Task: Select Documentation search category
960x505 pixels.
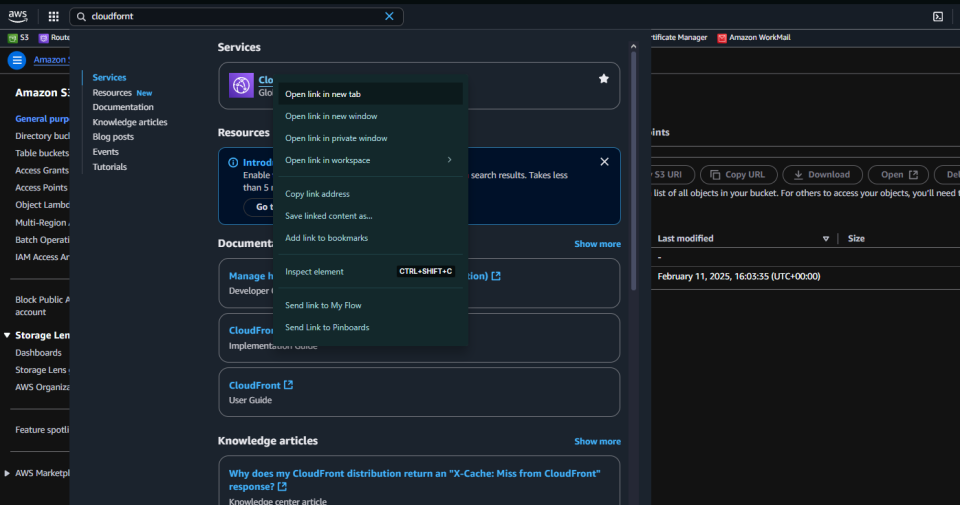Action: (x=123, y=107)
